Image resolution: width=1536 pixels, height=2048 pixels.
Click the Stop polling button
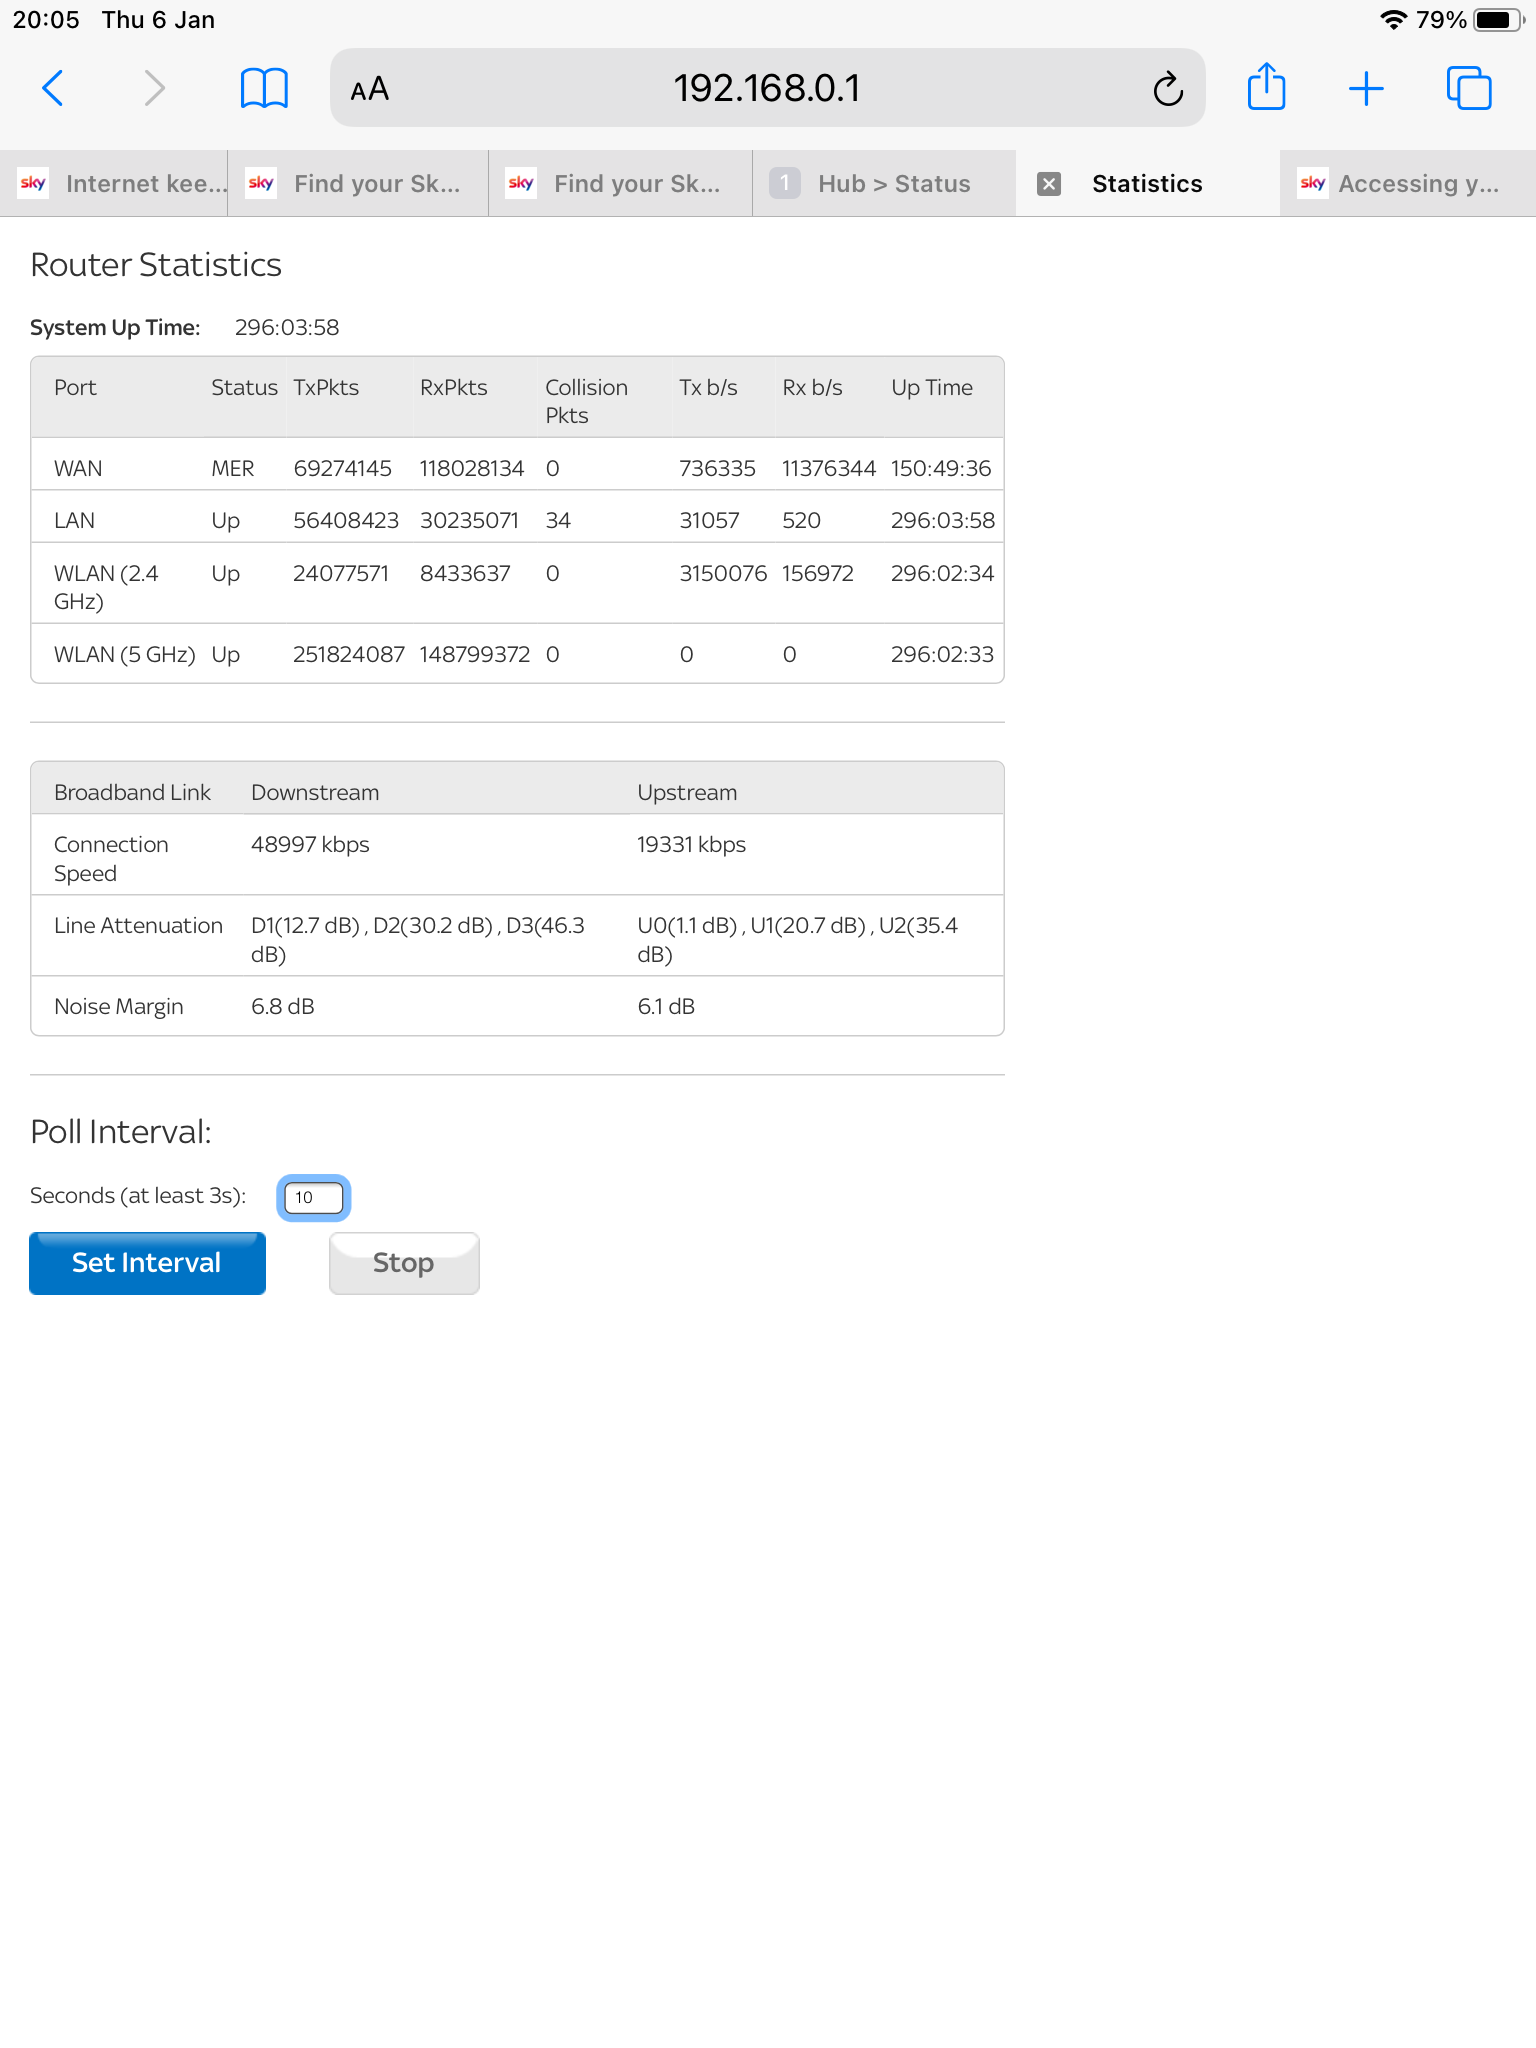pos(404,1263)
